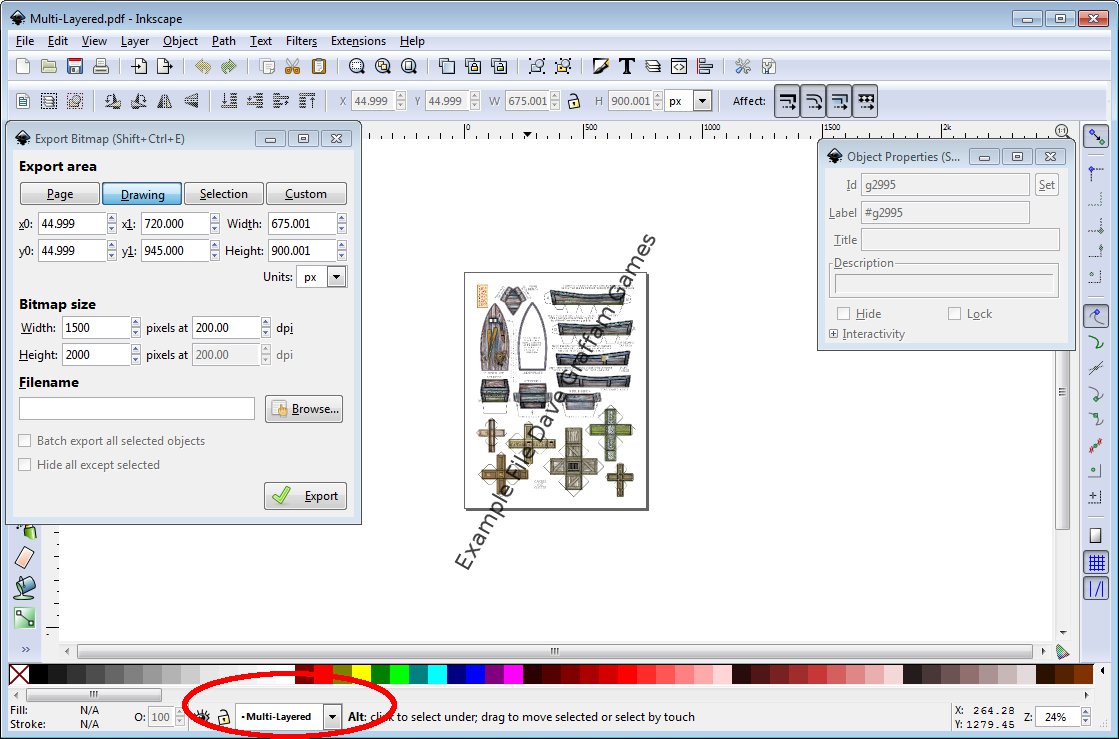The height and width of the screenshot is (739, 1119).
Task: Open the Extensions menu
Action: click(358, 41)
